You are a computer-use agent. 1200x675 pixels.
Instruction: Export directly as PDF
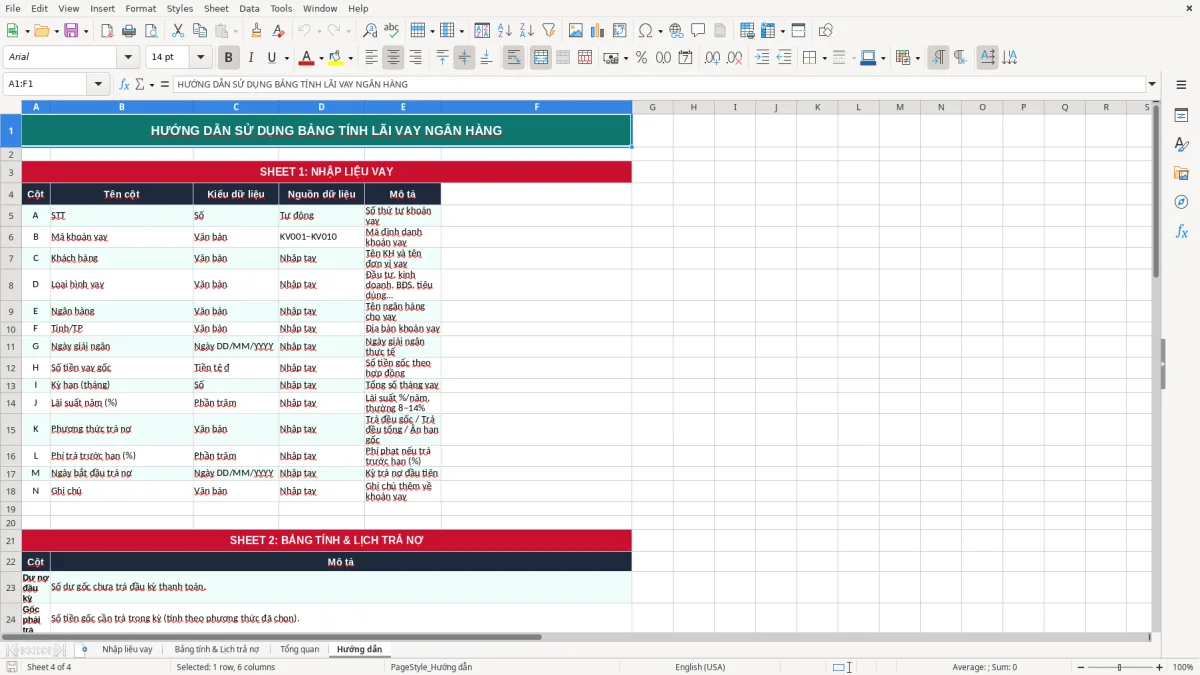(106, 31)
